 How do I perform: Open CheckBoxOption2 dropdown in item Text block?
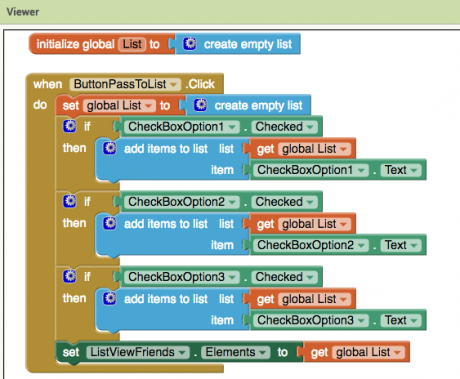311,245
